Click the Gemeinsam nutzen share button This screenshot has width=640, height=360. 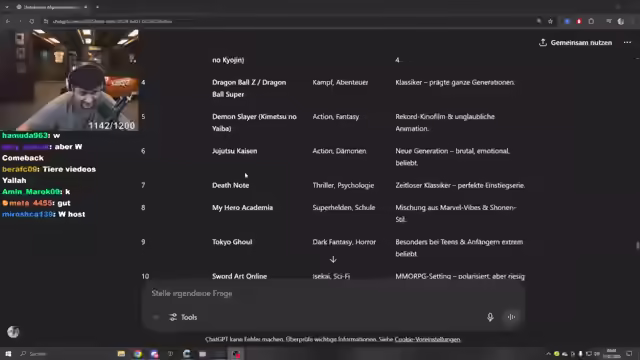tap(576, 42)
